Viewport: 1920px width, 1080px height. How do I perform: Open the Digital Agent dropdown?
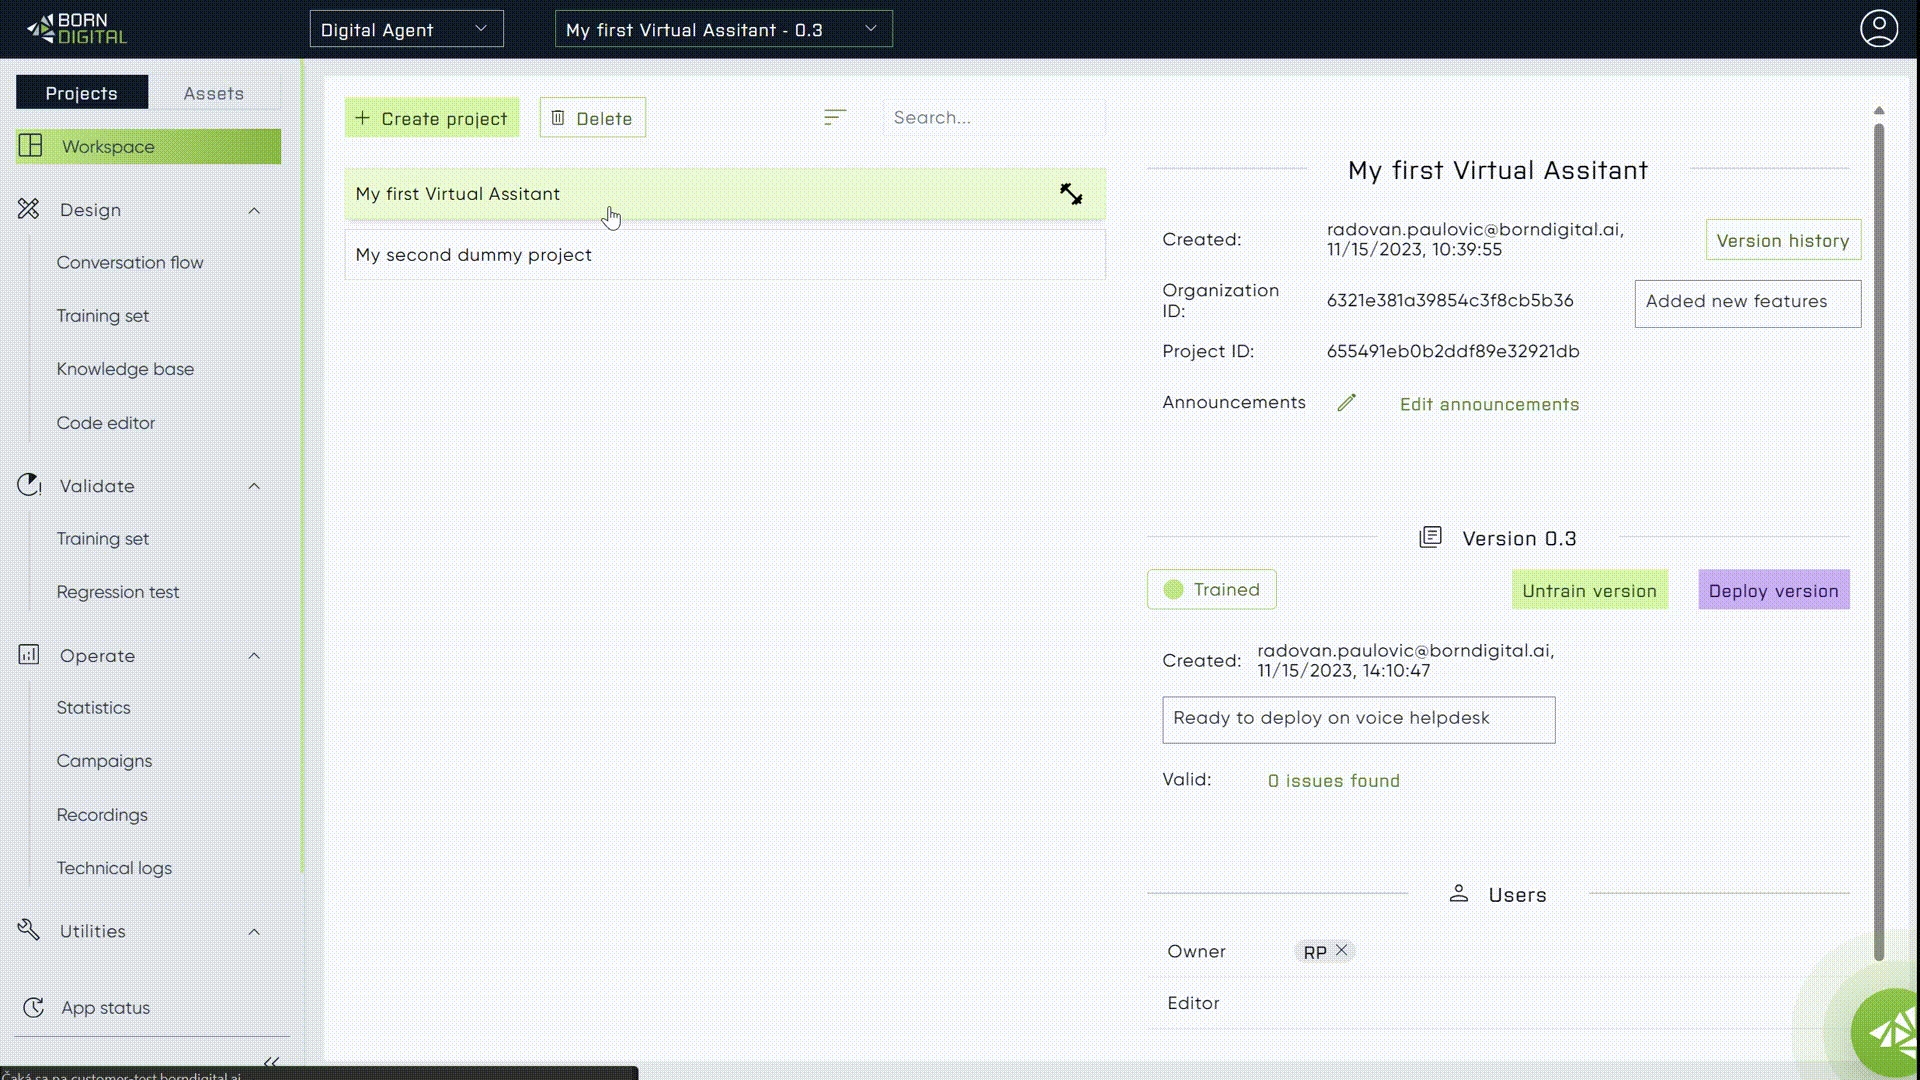(x=406, y=30)
